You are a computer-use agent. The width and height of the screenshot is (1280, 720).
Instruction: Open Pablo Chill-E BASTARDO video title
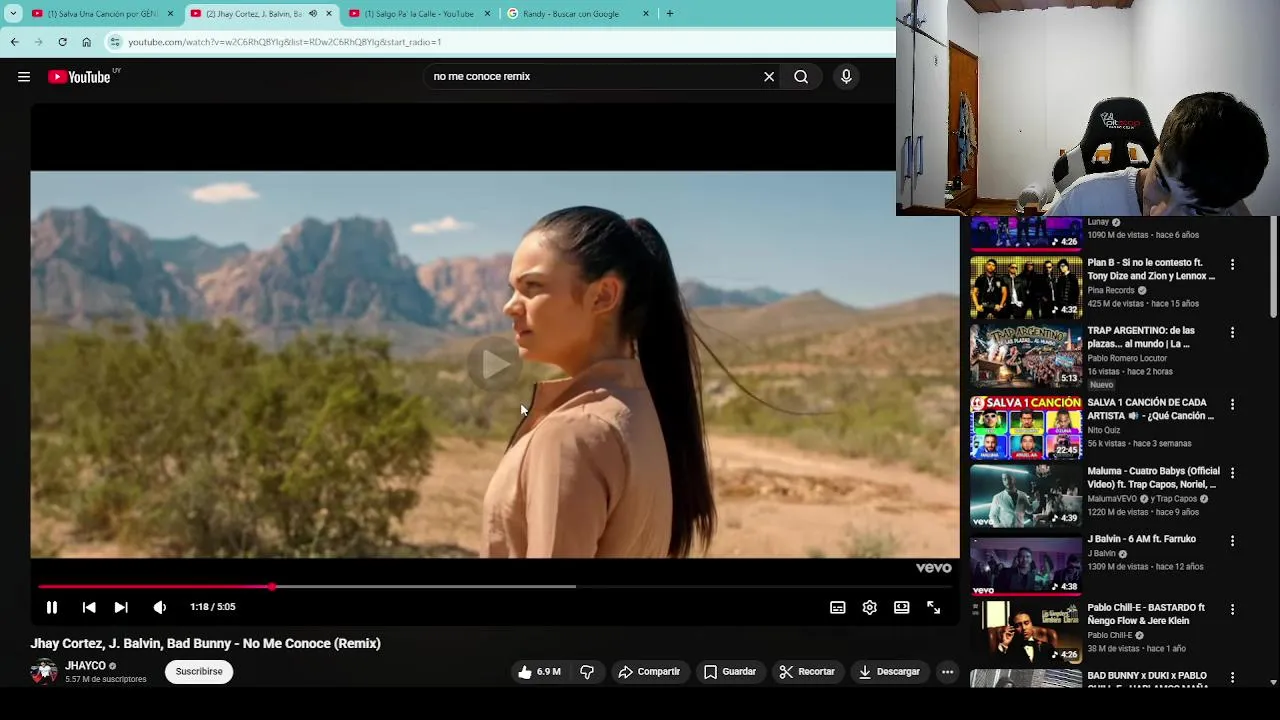(1146, 614)
